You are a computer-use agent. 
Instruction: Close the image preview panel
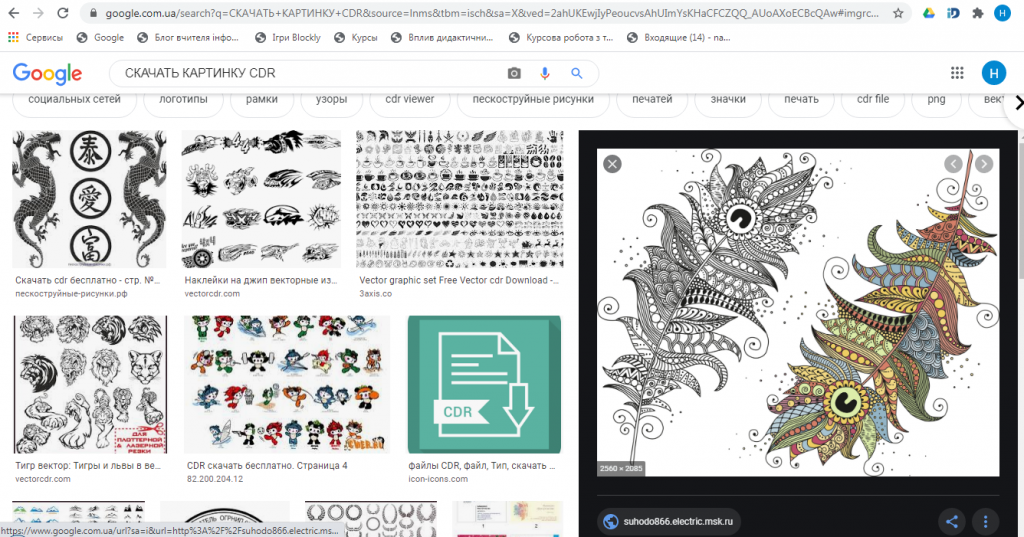612,164
